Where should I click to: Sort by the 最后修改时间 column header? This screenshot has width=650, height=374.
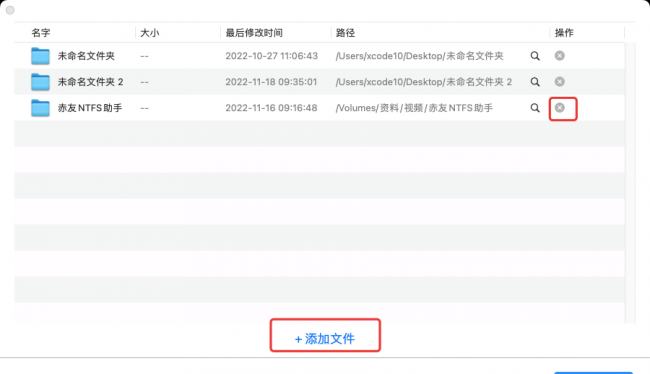(254, 33)
